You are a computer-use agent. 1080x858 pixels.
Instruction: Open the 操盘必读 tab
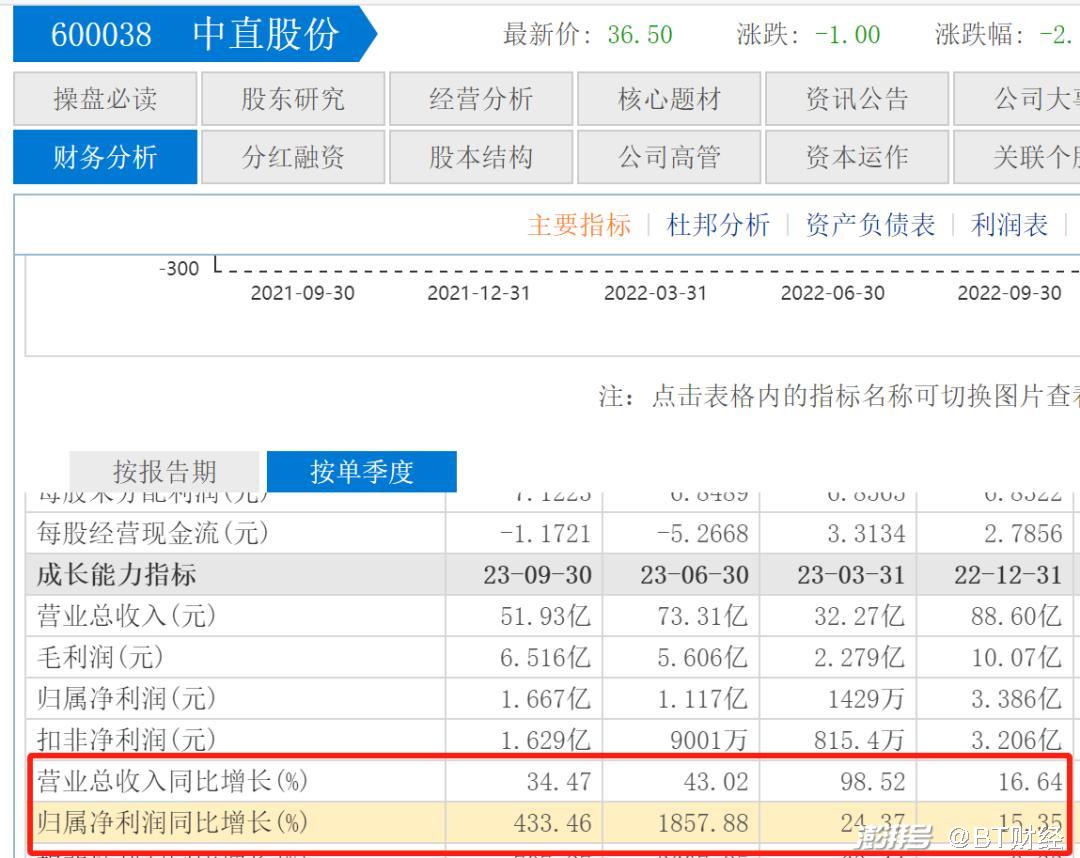(105, 99)
